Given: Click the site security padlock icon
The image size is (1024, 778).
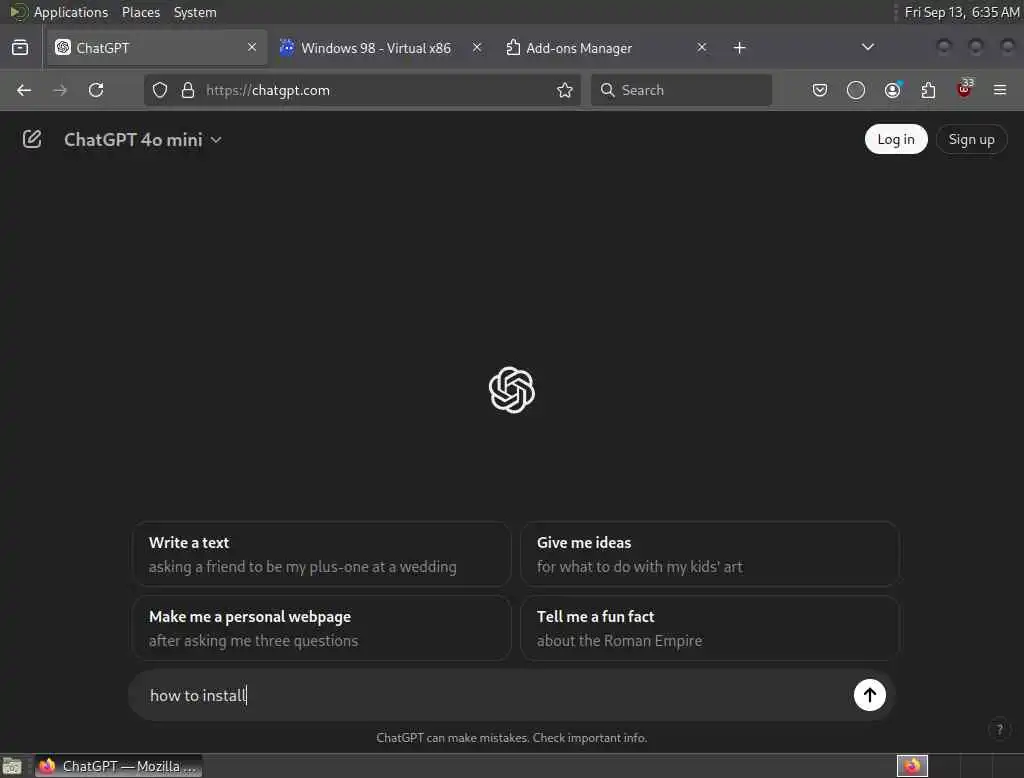Looking at the screenshot, I should click(x=188, y=90).
